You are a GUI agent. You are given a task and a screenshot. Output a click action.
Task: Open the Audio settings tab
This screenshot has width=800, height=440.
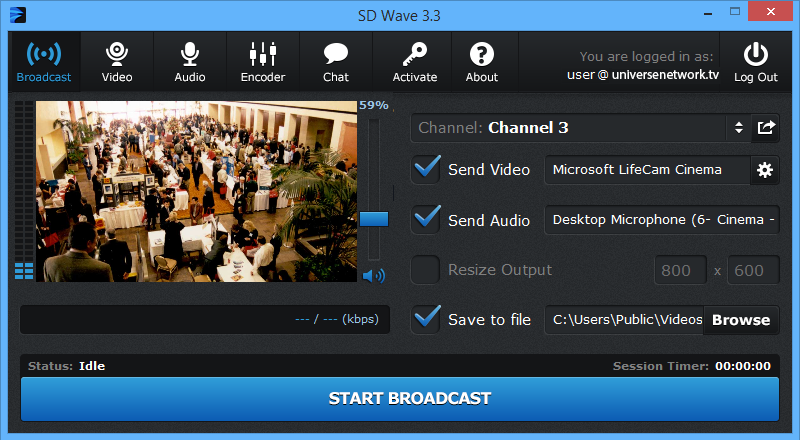pos(190,62)
